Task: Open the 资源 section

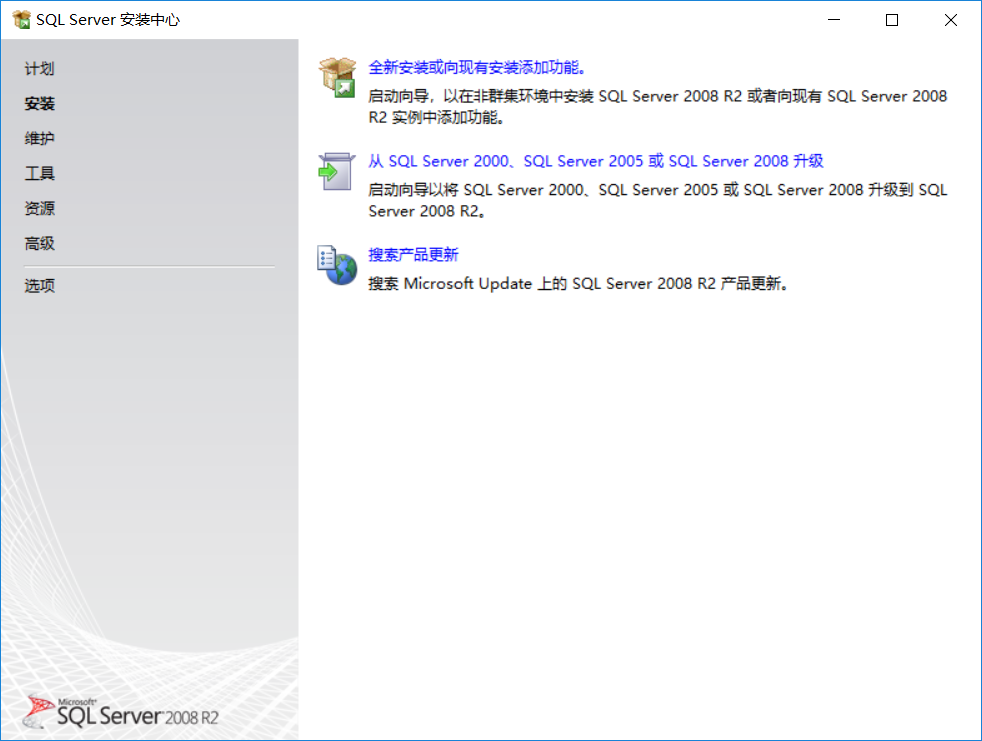Action: pos(40,208)
